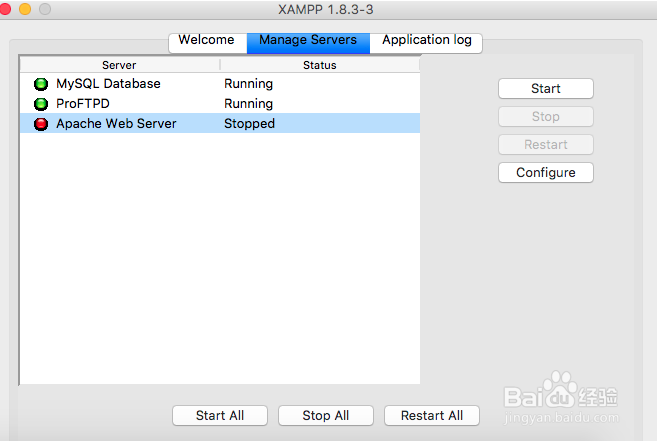
Task: Click the Start All button
Action: [220, 415]
